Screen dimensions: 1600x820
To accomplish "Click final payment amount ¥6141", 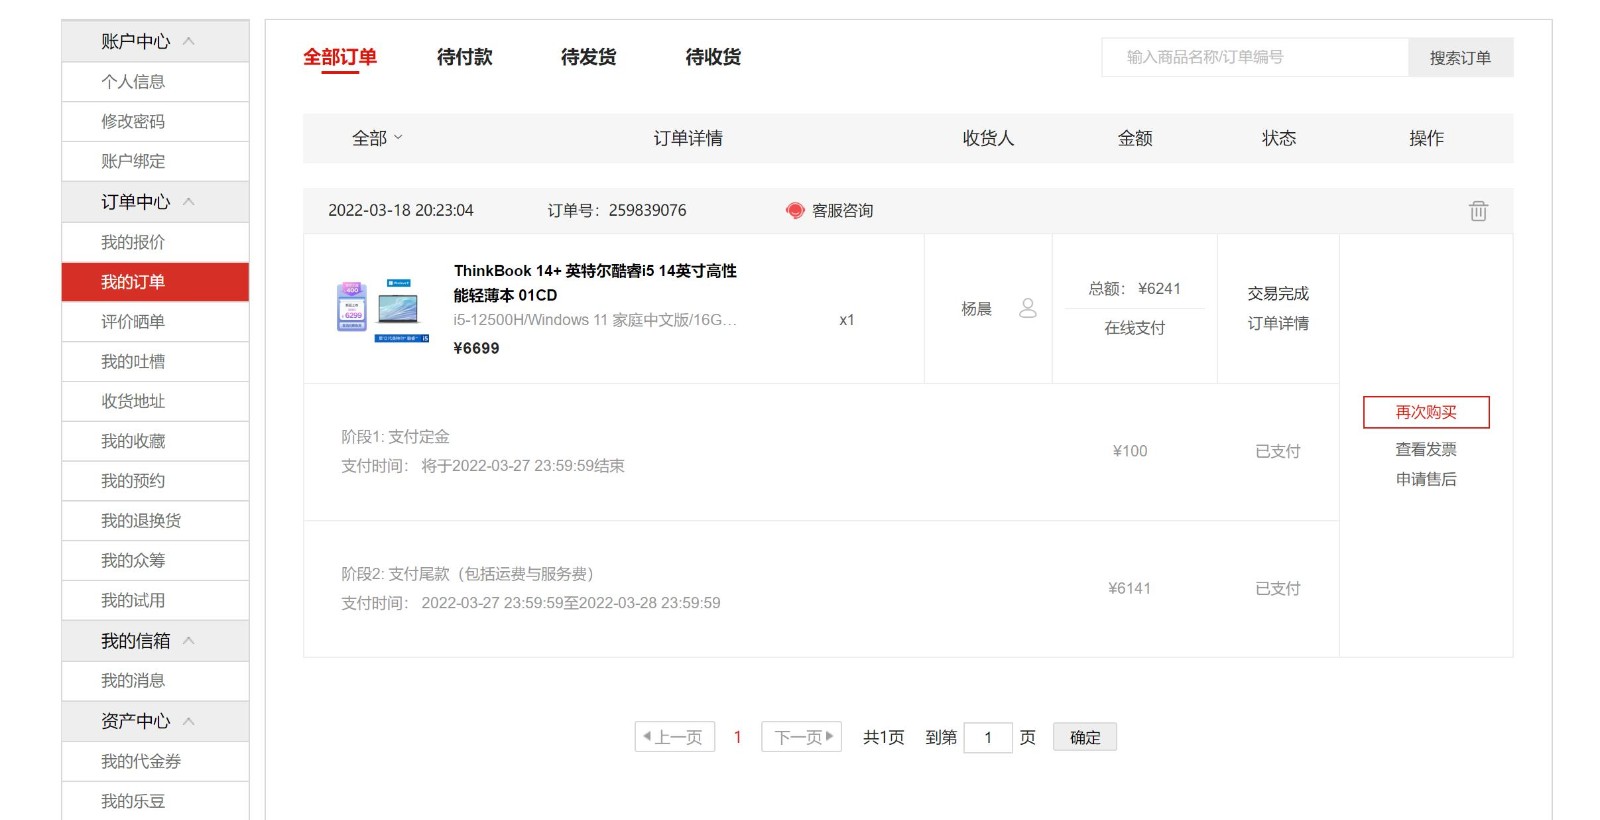I will (x=1129, y=589).
